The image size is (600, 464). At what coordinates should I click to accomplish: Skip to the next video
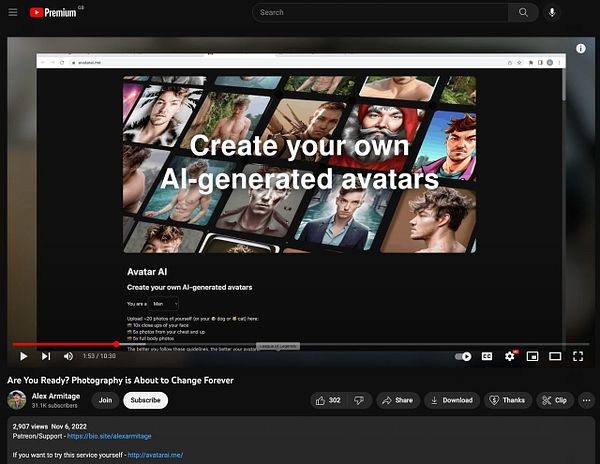[46, 356]
